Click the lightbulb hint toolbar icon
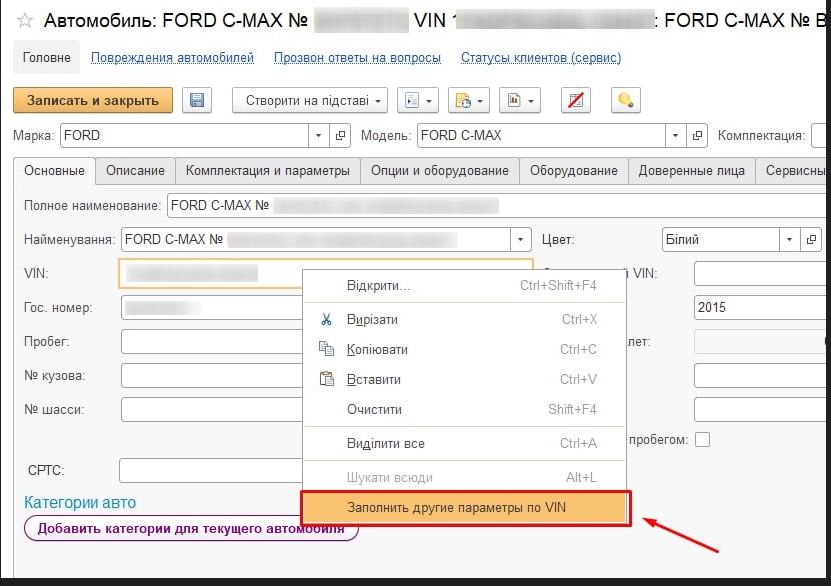The height and width of the screenshot is (586, 831). point(626,100)
